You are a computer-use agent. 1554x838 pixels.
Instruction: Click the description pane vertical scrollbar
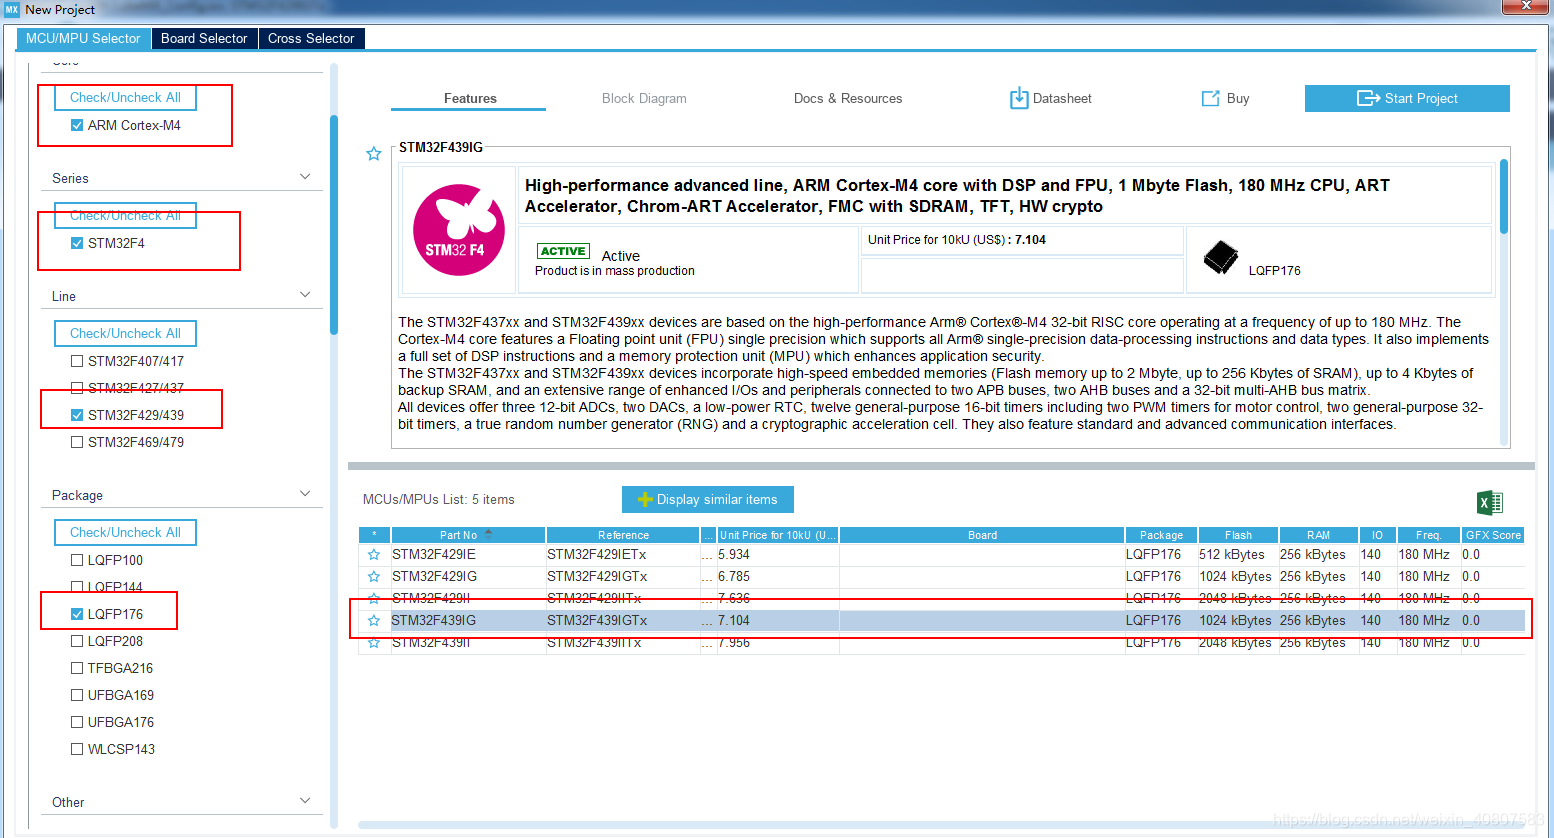1504,195
